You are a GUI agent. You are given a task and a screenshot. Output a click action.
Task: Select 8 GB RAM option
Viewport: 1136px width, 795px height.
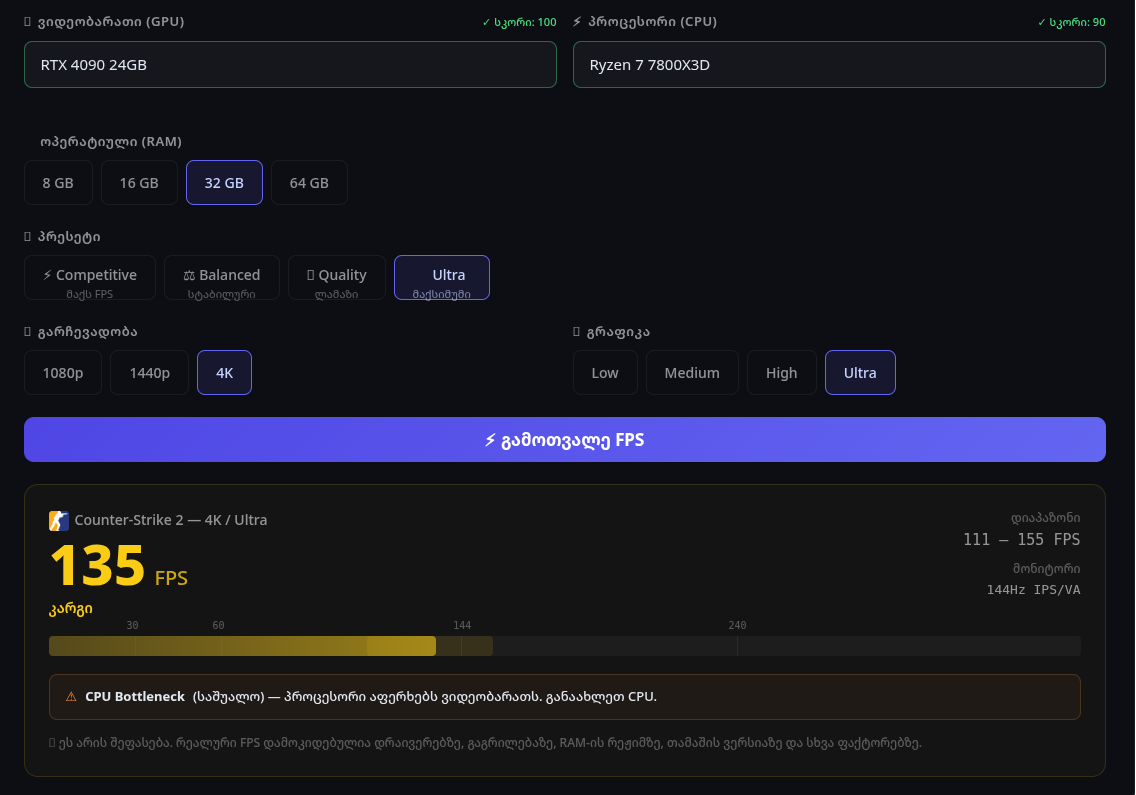[58, 183]
